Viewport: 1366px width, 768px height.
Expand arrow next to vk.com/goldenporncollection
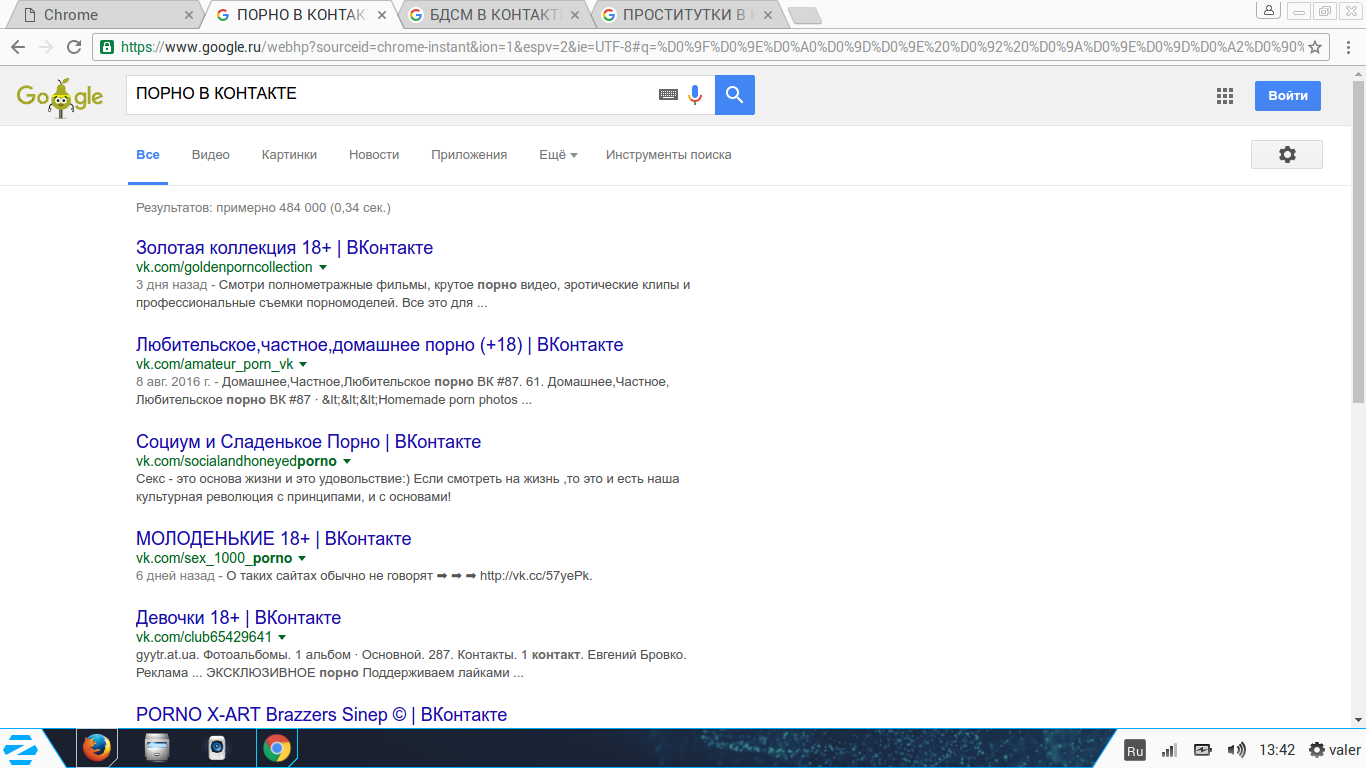[x=323, y=268]
